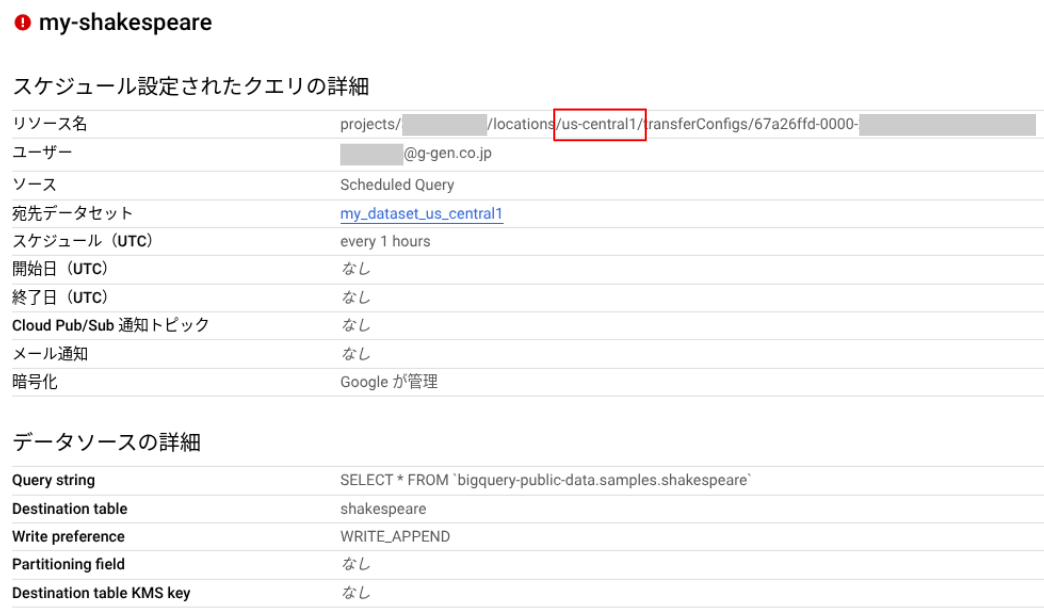This screenshot has height=614, width=1044.
Task: Click the スケジュール（UTC） label
Action: [83, 241]
